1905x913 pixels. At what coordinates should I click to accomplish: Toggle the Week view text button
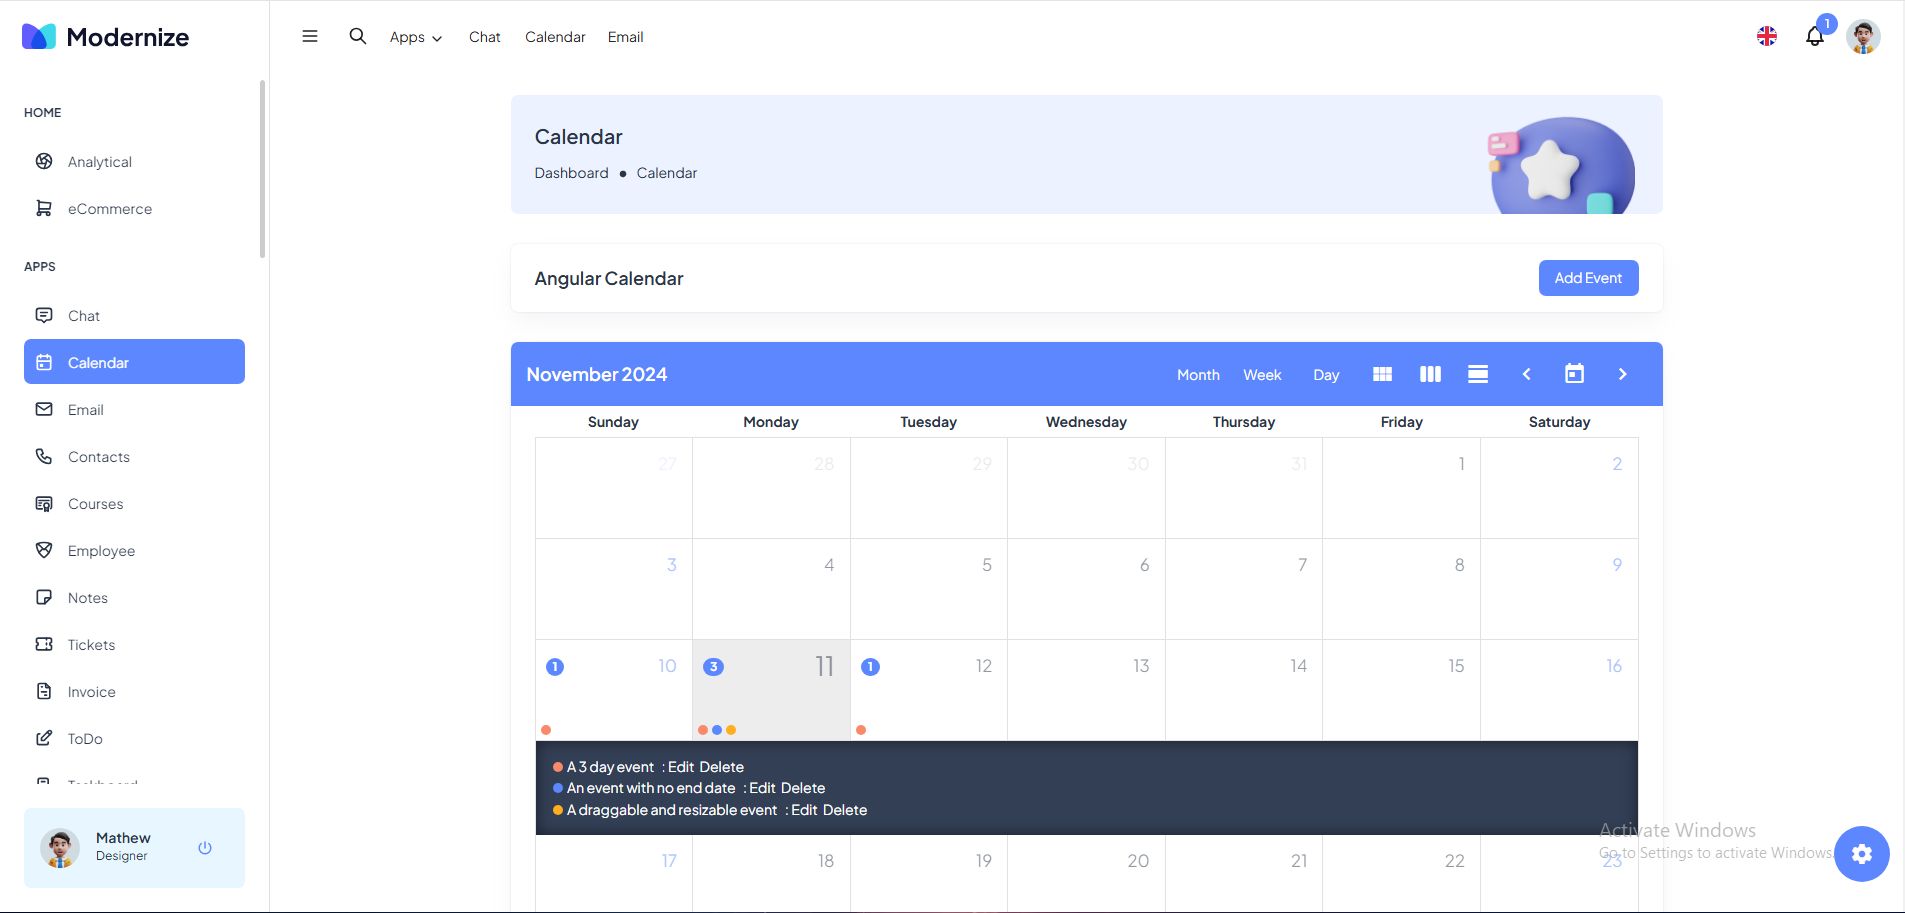(x=1262, y=375)
